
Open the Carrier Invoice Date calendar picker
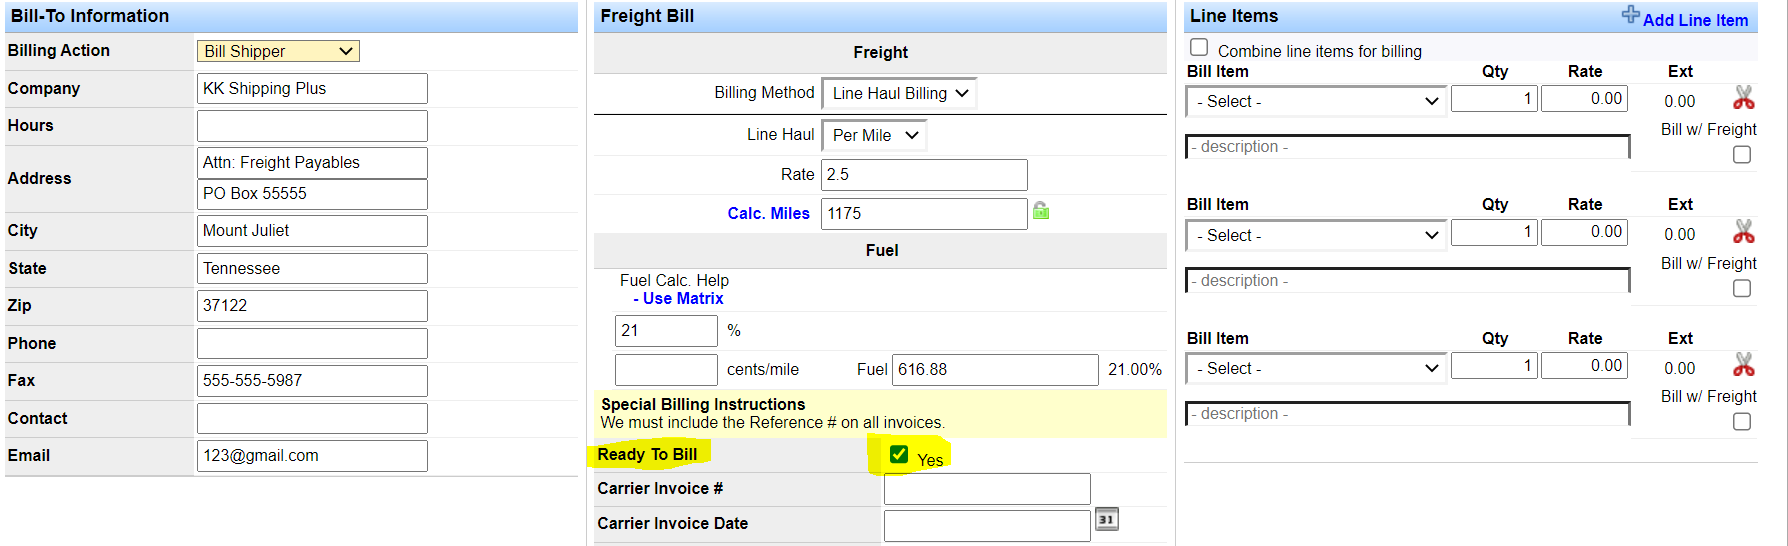coord(1106,519)
